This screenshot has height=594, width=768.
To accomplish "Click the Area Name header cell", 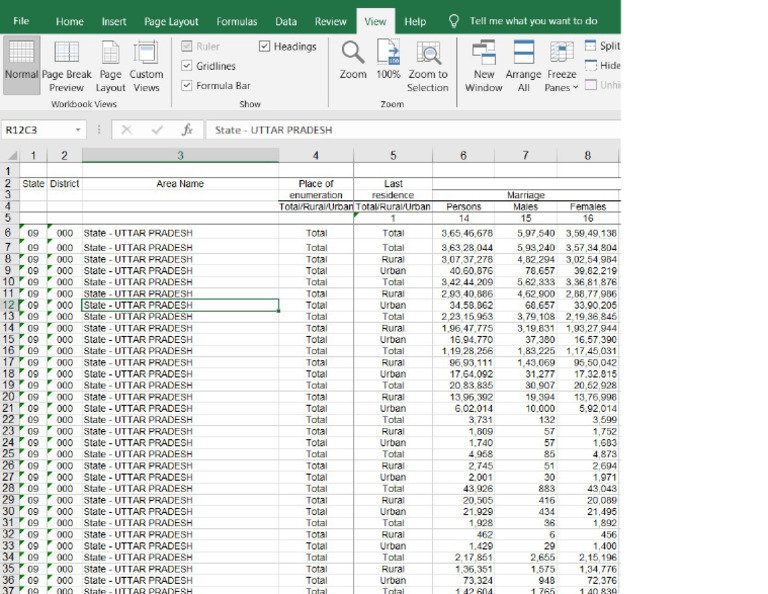I will coord(180,184).
